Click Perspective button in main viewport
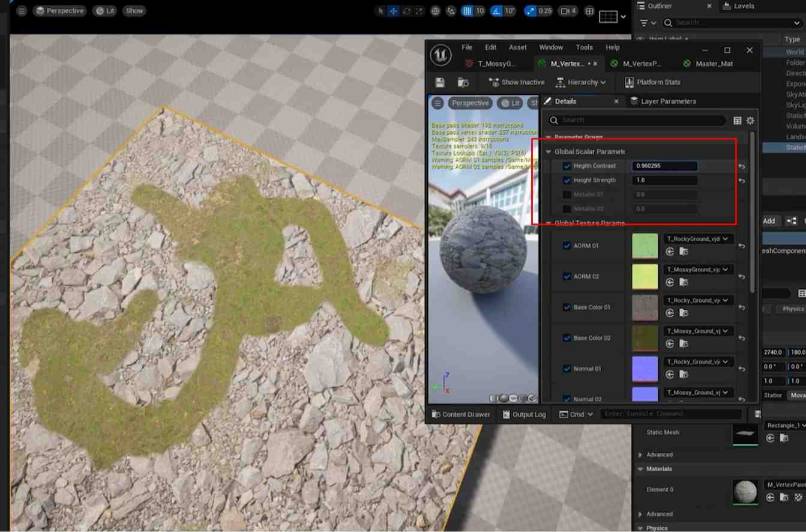The width and height of the screenshot is (806, 532). 60,11
